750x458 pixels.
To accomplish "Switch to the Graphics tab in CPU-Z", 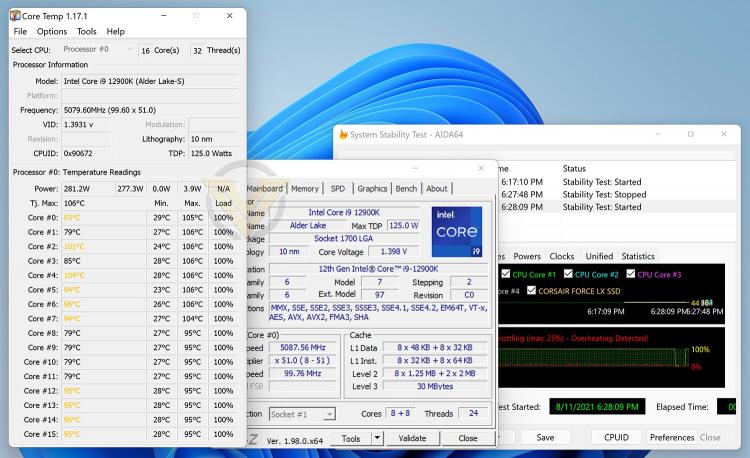I will (372, 188).
